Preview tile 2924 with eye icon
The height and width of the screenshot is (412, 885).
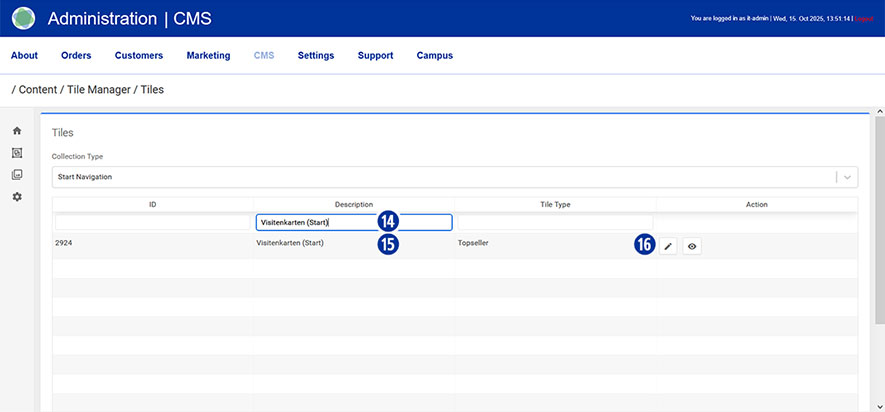coord(692,245)
